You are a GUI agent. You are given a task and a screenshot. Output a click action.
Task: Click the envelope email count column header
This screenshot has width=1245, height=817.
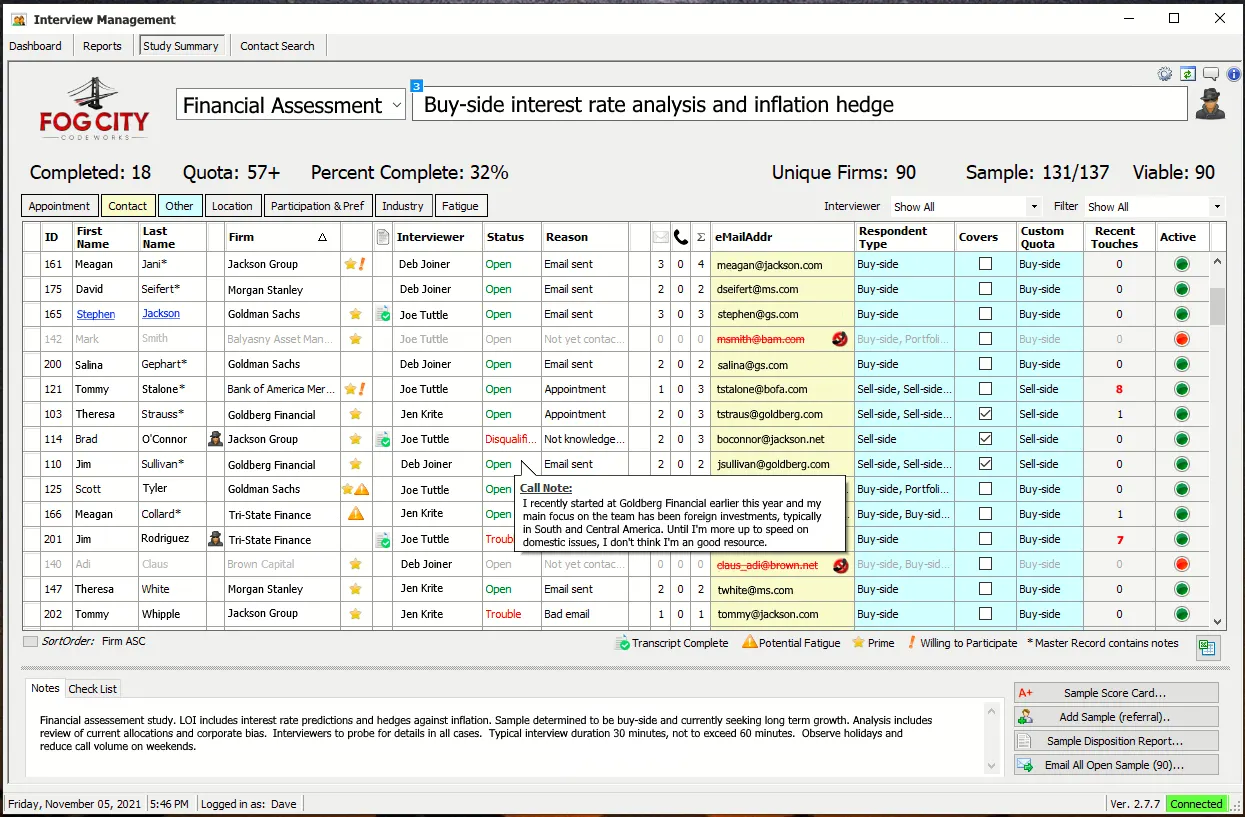[x=661, y=237]
